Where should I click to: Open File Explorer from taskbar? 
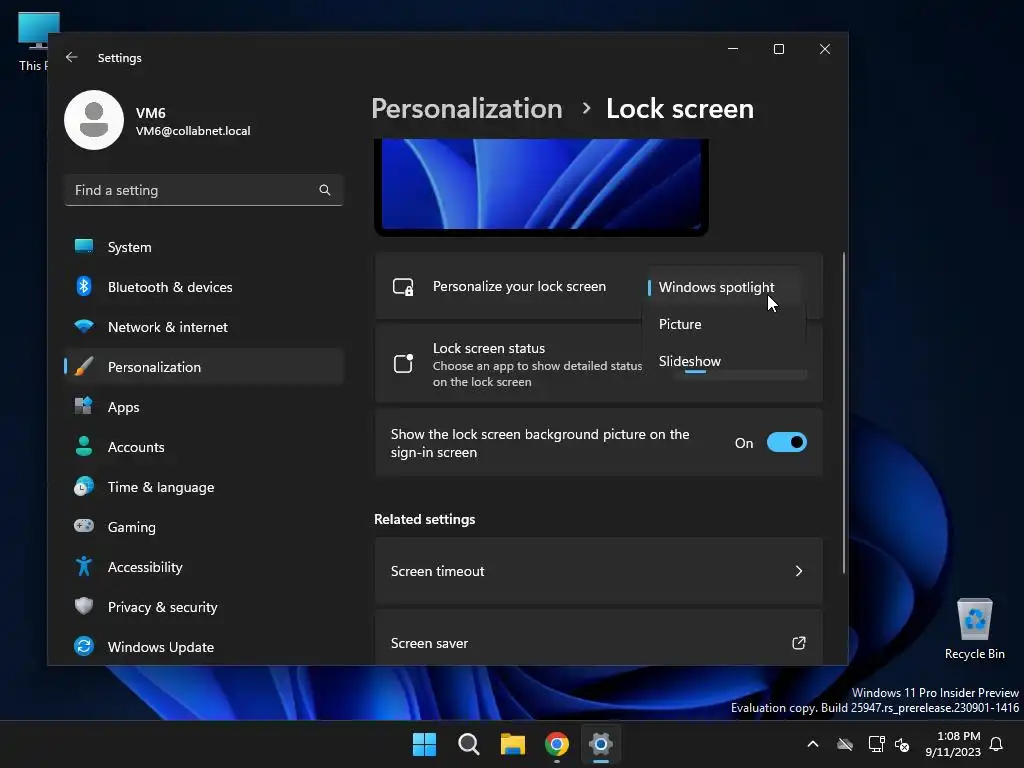(x=513, y=744)
